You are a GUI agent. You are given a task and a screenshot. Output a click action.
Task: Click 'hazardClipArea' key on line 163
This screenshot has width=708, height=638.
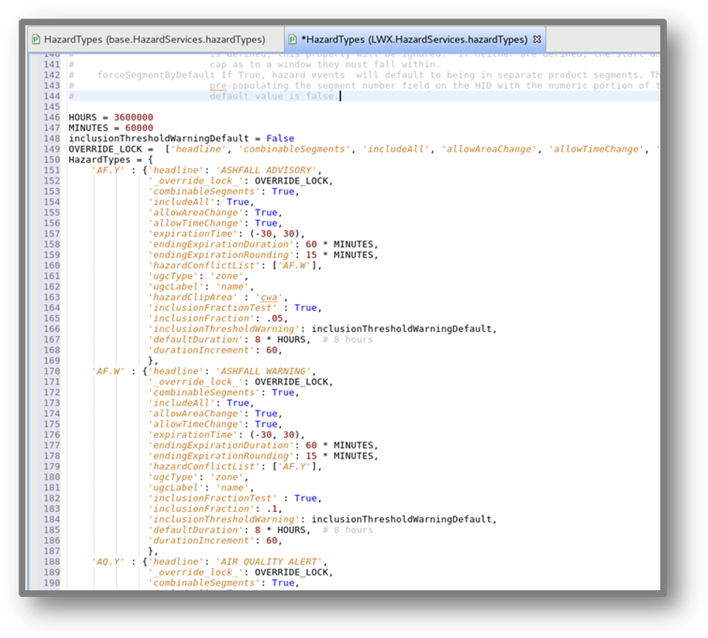[x=193, y=297]
